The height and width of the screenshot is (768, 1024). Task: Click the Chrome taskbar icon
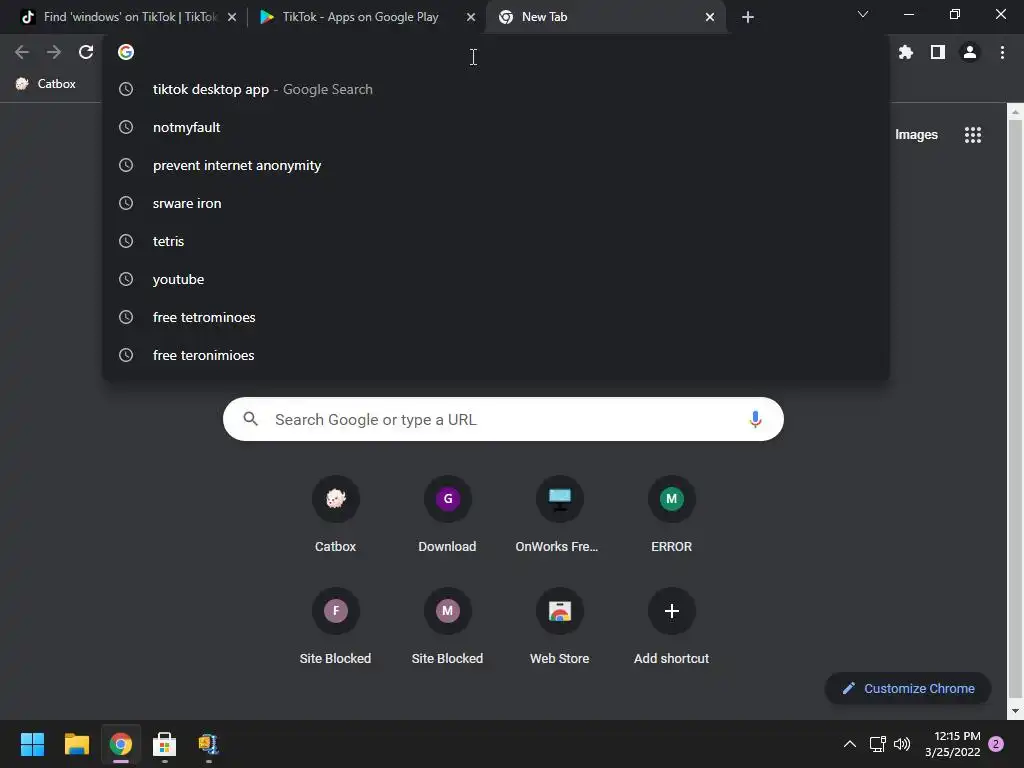pyautogui.click(x=121, y=744)
